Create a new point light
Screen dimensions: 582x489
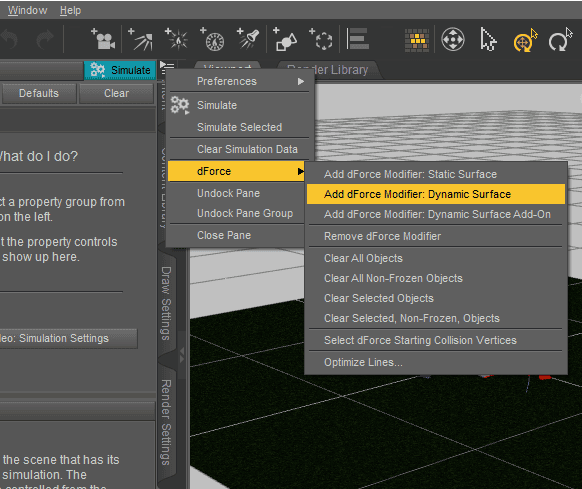[x=177, y=39]
